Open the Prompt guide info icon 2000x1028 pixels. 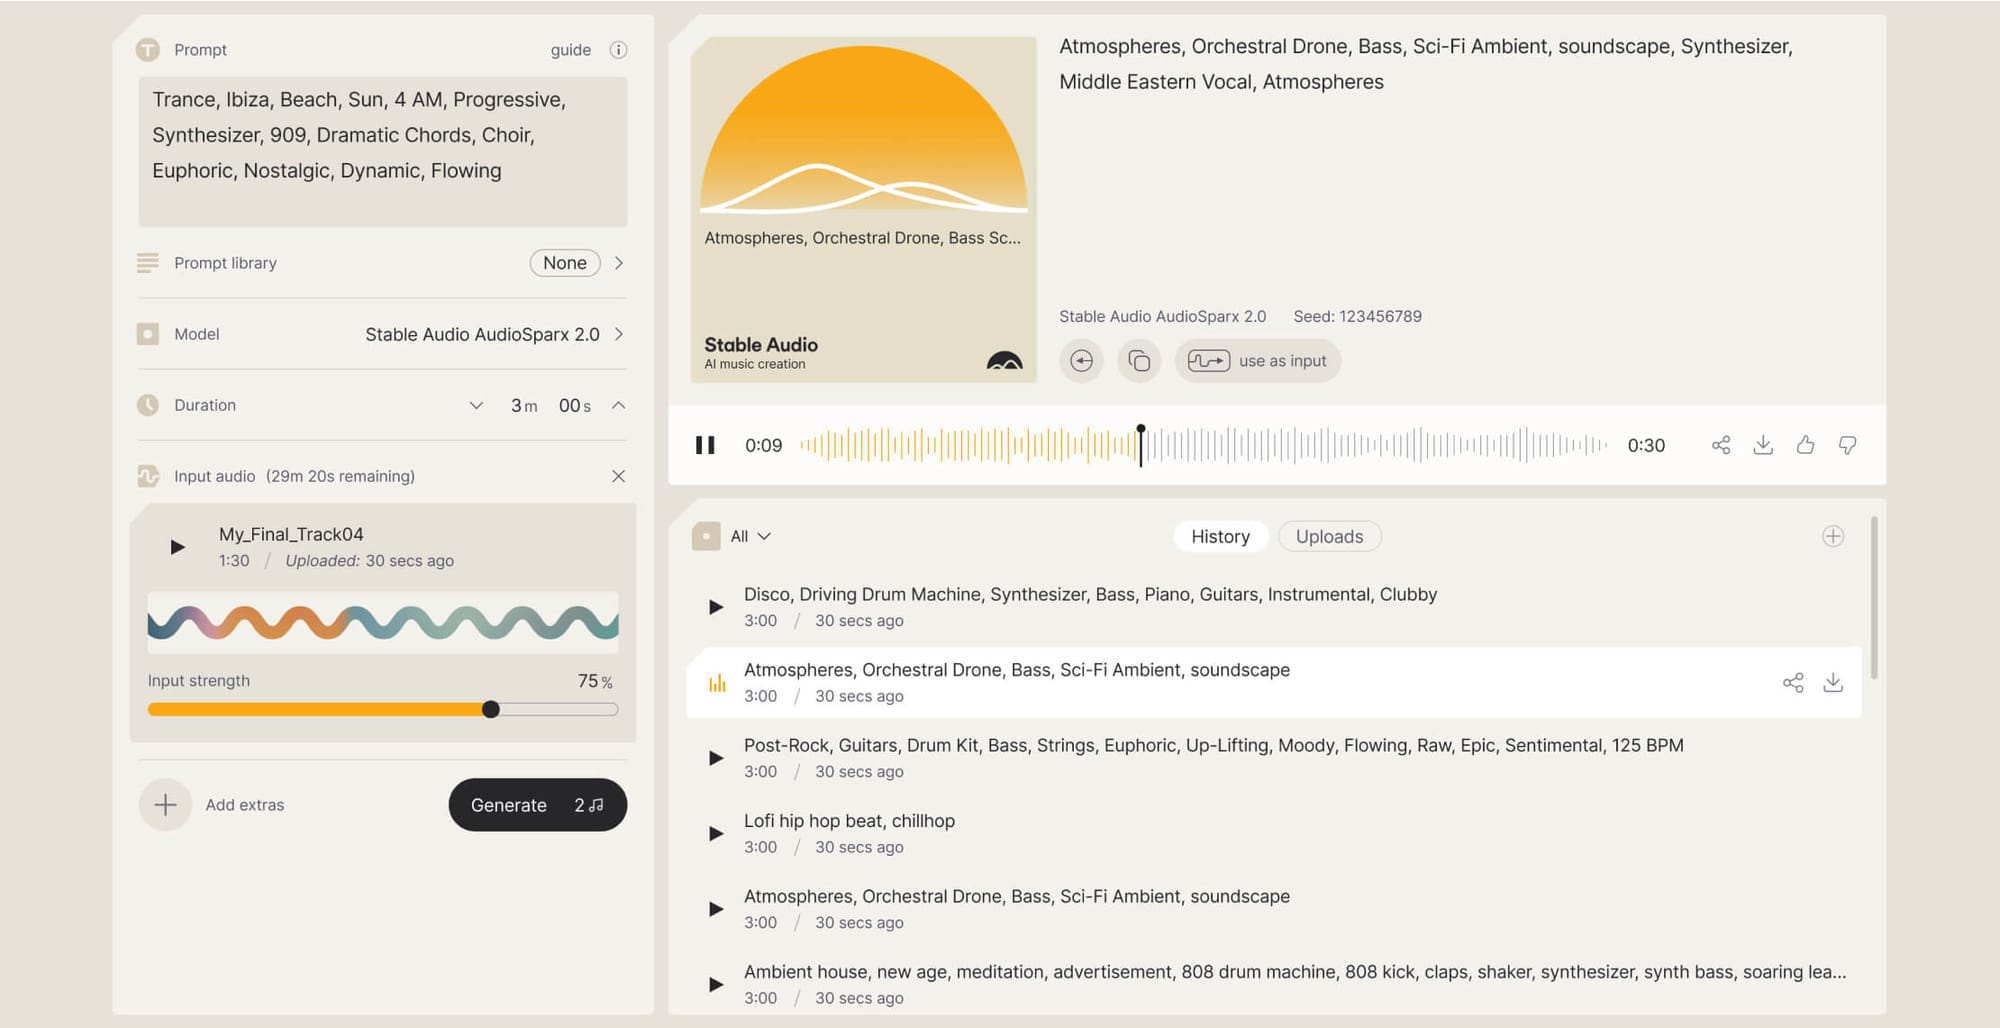(619, 49)
